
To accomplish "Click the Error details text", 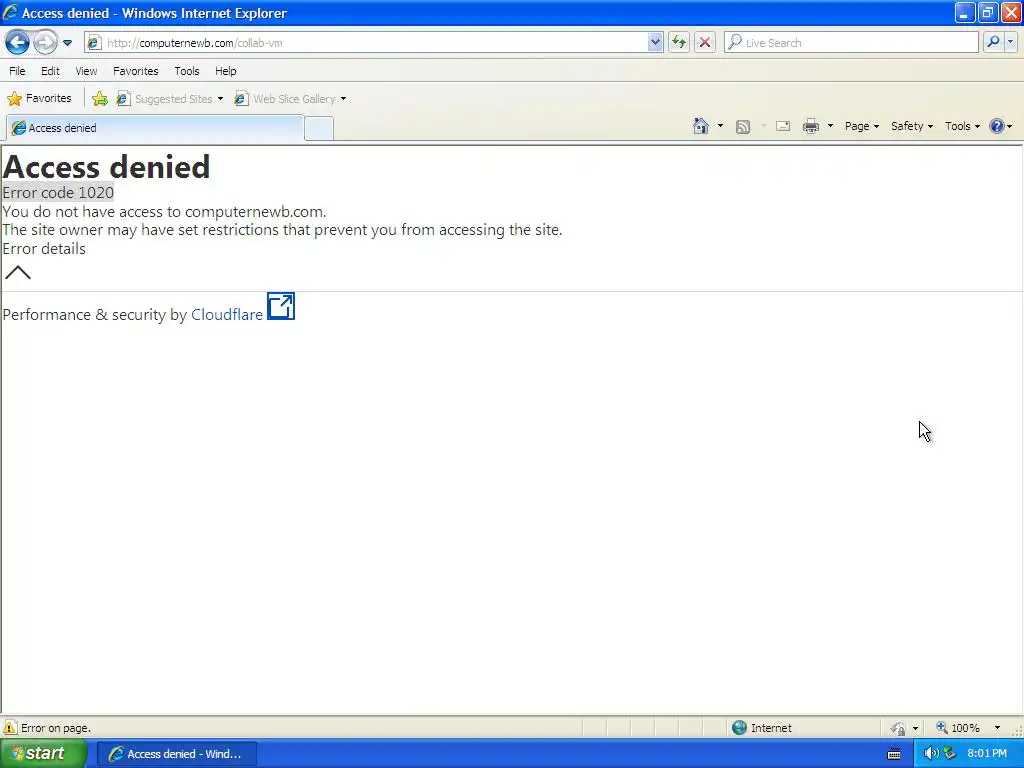I will [44, 249].
